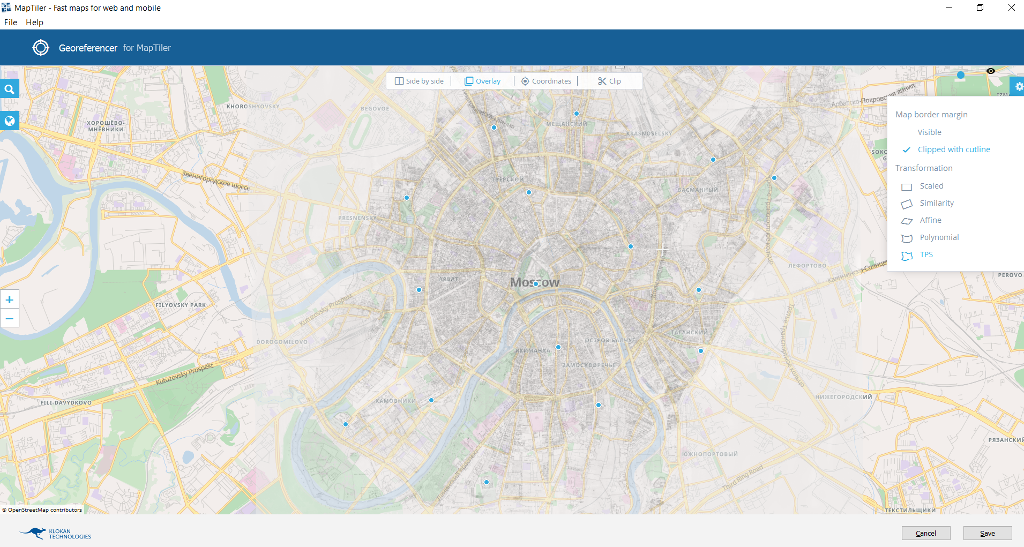
Task: Move the overlay opacity slider handle
Action: pyautogui.click(x=961, y=75)
